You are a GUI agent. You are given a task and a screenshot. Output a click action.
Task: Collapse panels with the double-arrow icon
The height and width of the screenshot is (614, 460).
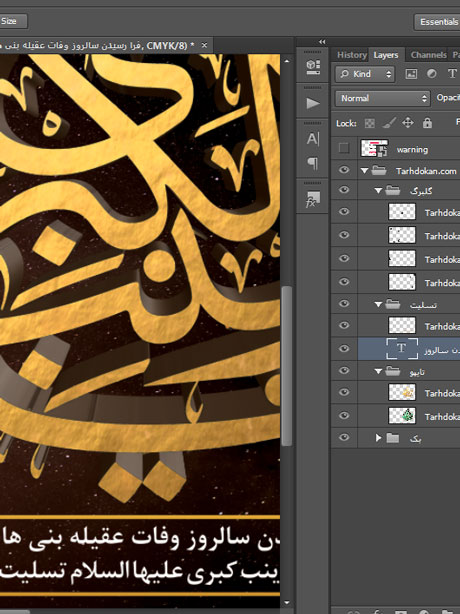coord(322,42)
